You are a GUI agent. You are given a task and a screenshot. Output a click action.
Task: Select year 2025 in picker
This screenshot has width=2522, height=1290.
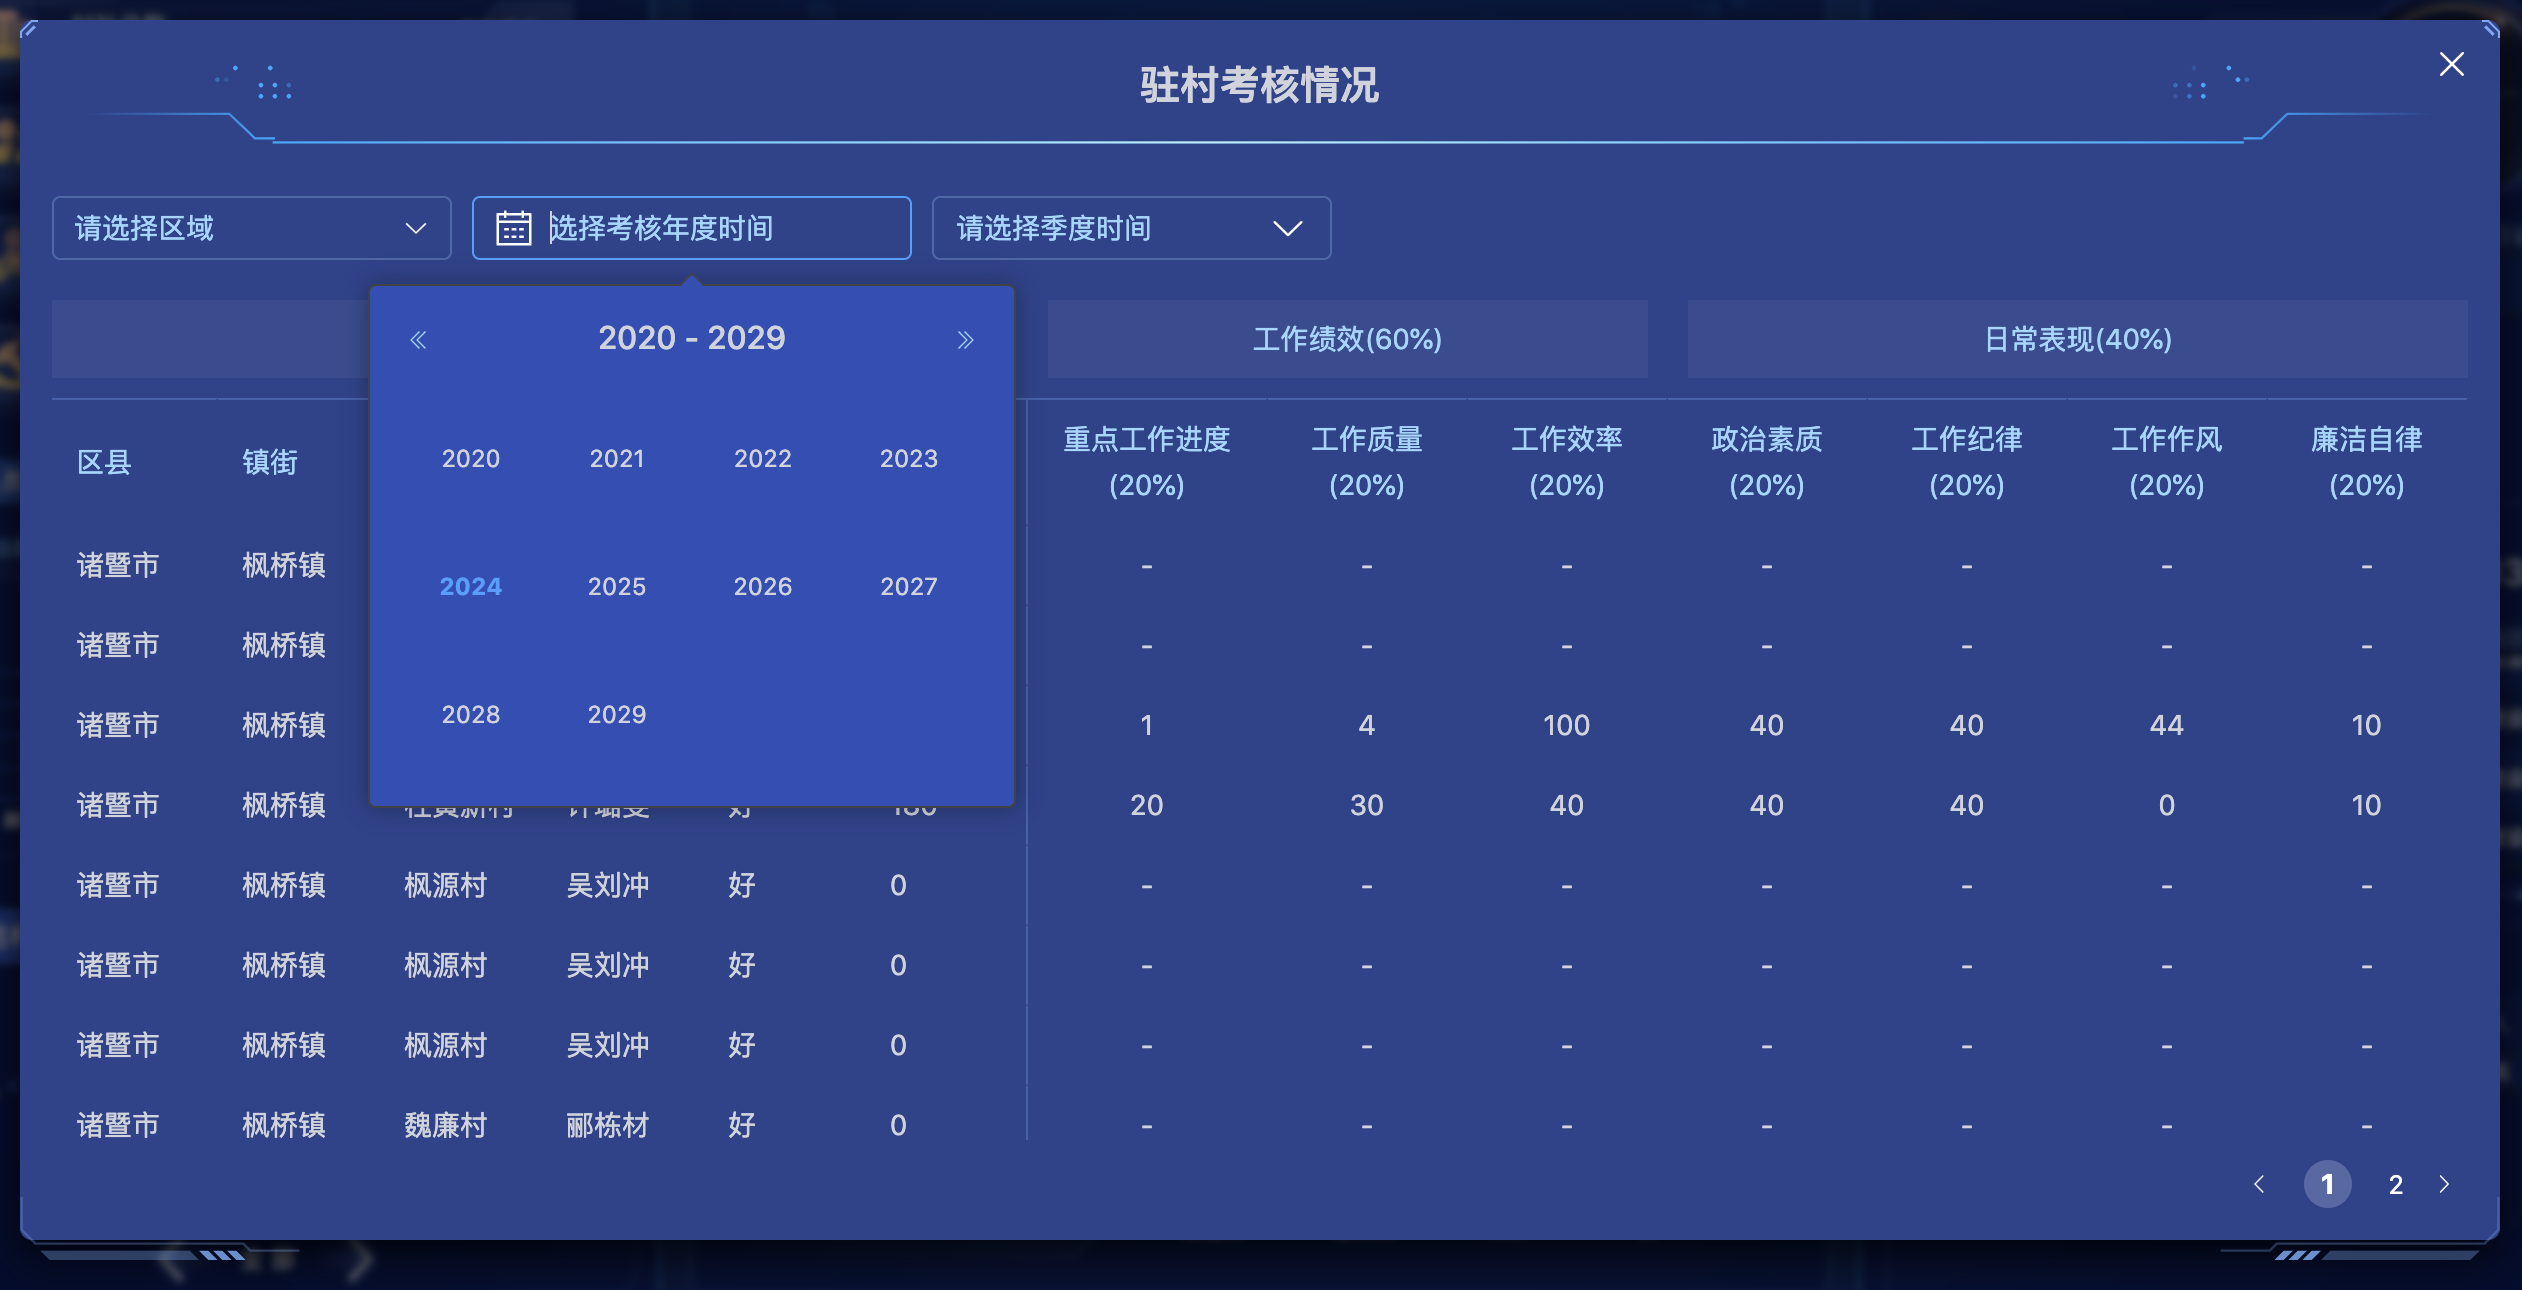click(616, 587)
